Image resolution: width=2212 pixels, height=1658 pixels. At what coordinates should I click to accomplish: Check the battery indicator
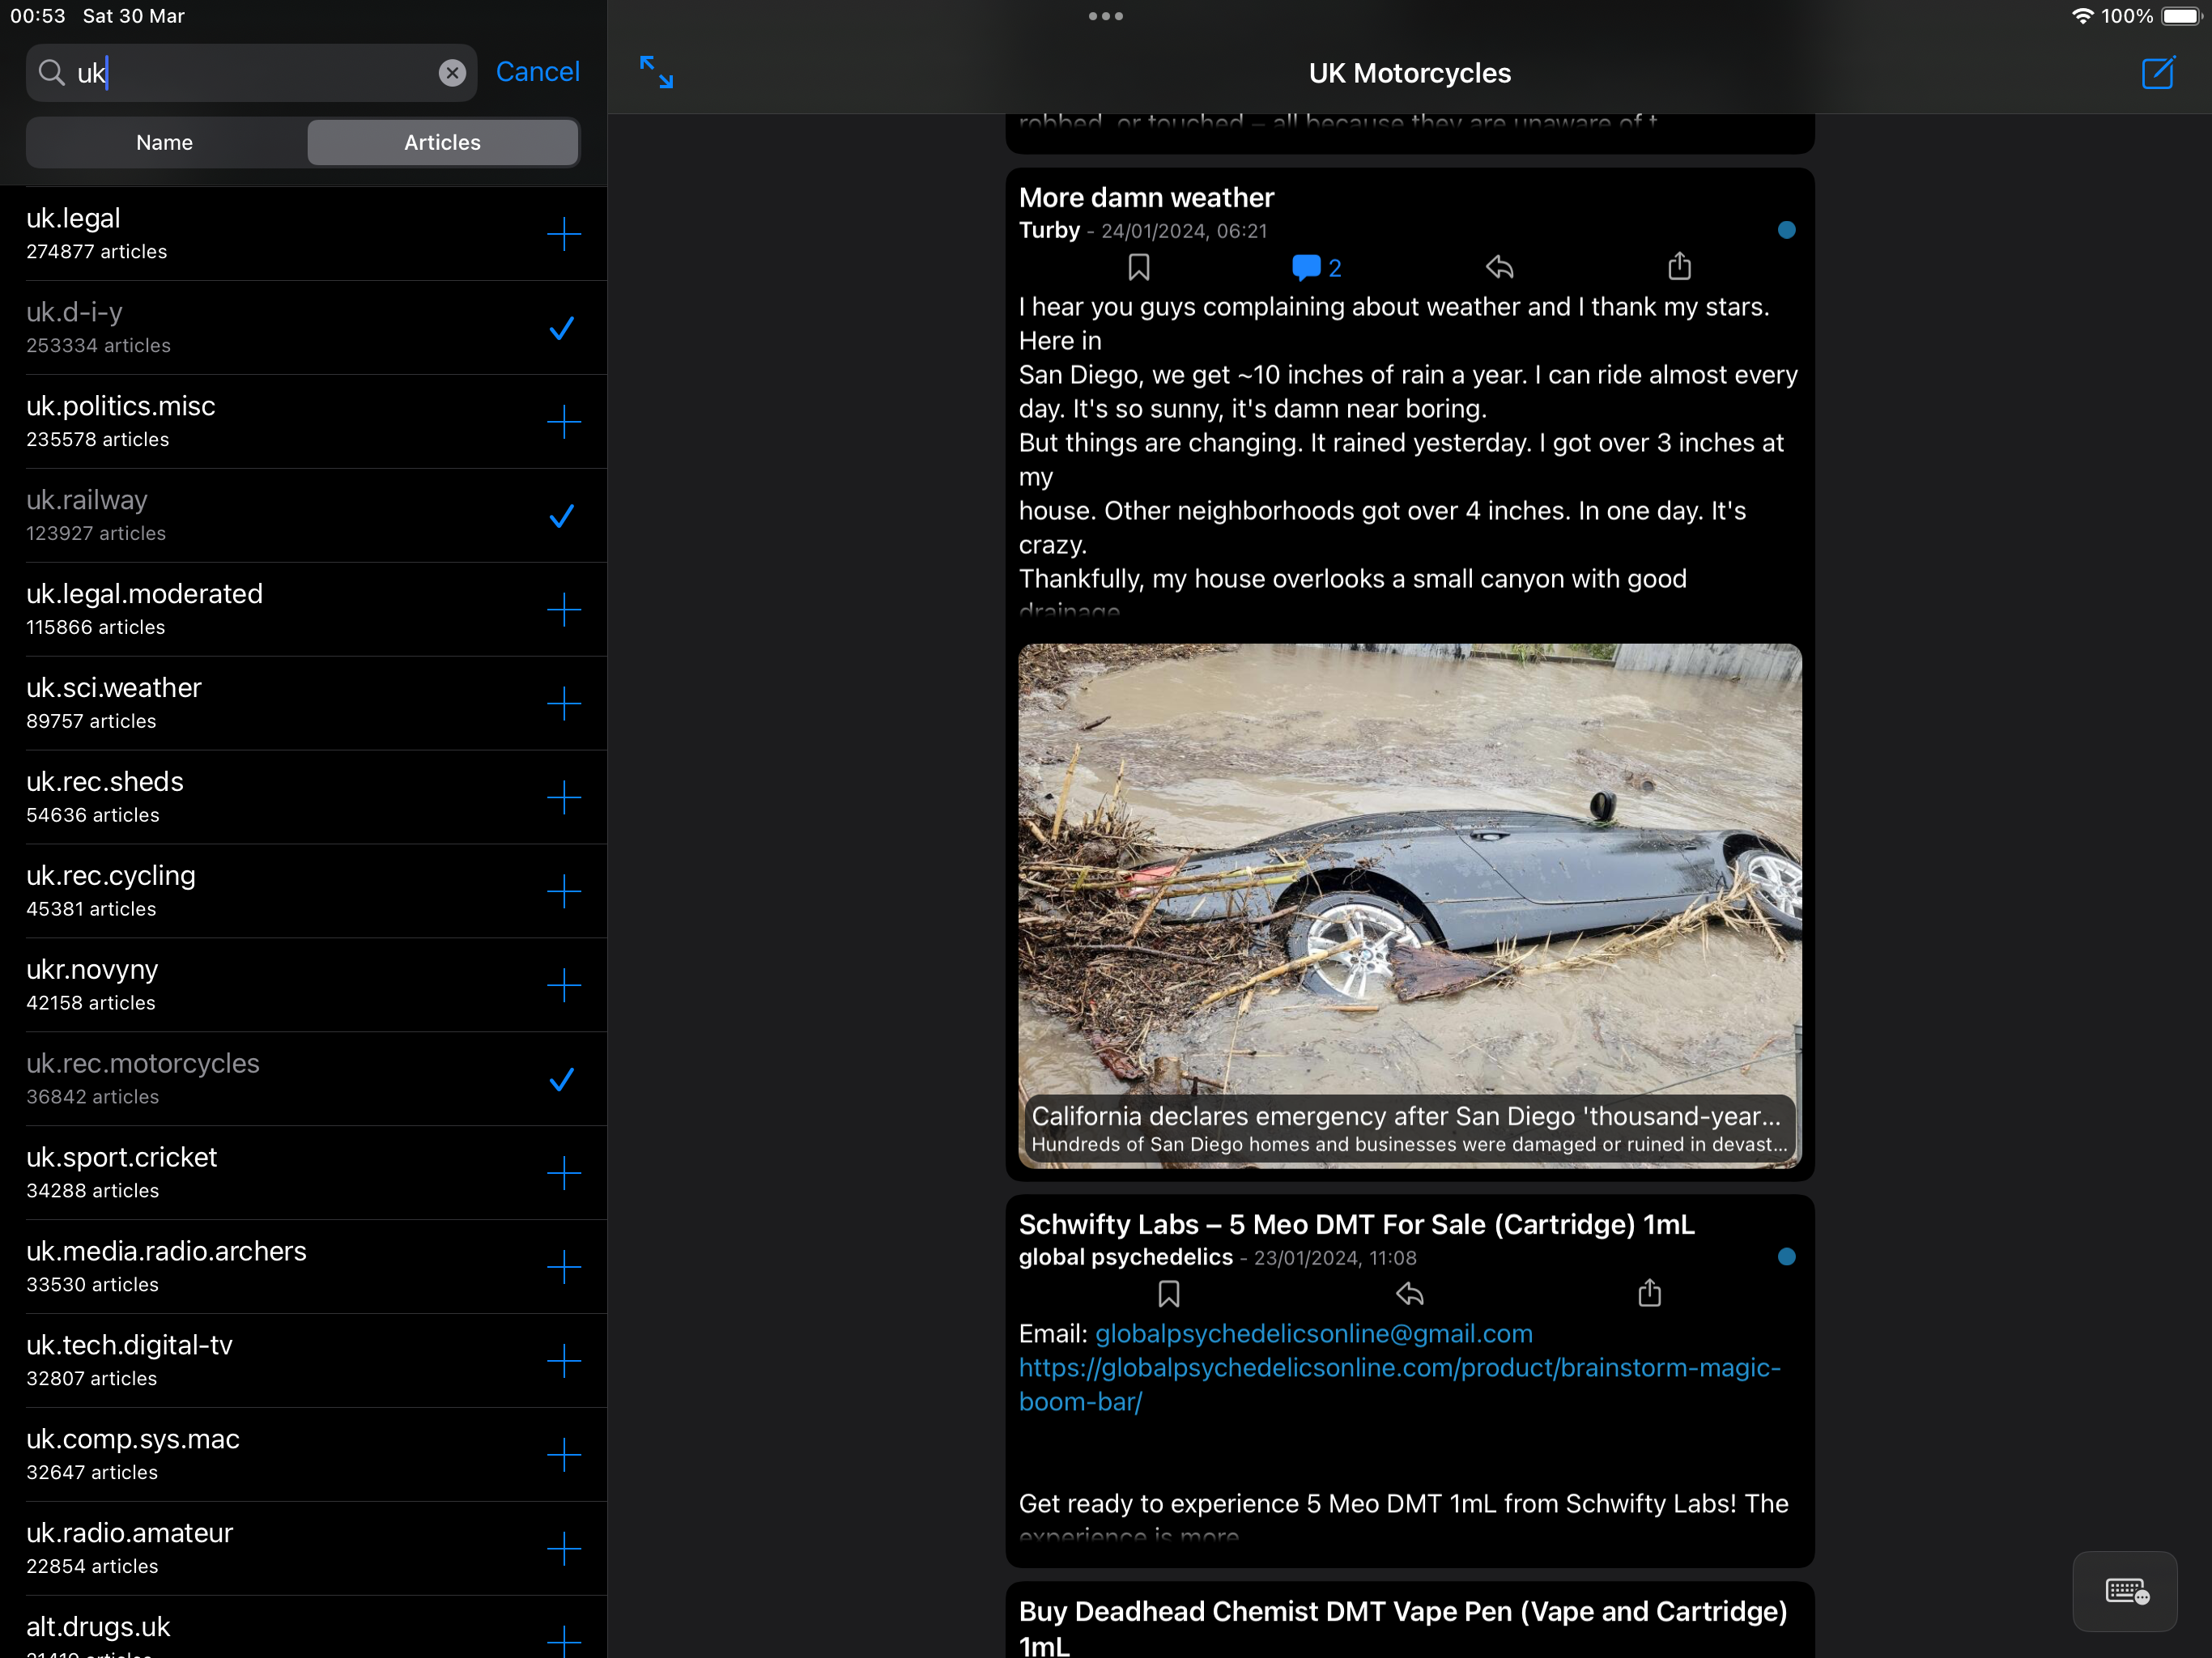2181,16
